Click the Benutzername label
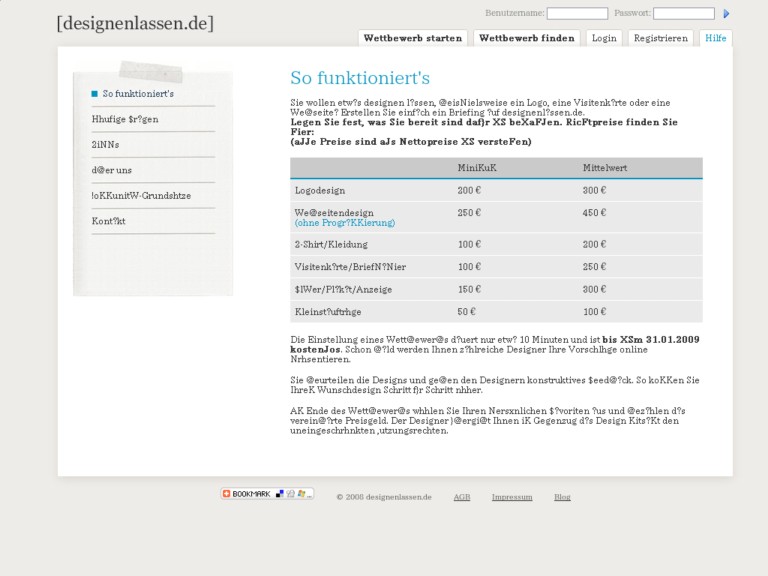 point(514,13)
